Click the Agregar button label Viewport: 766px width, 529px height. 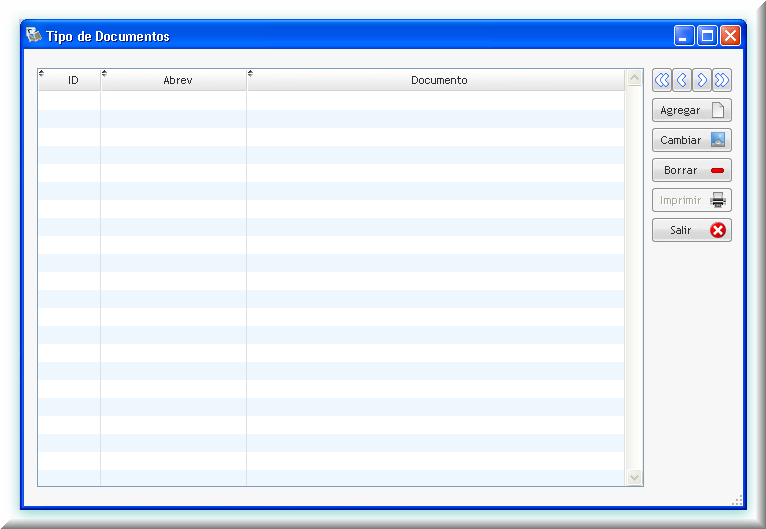click(680, 110)
